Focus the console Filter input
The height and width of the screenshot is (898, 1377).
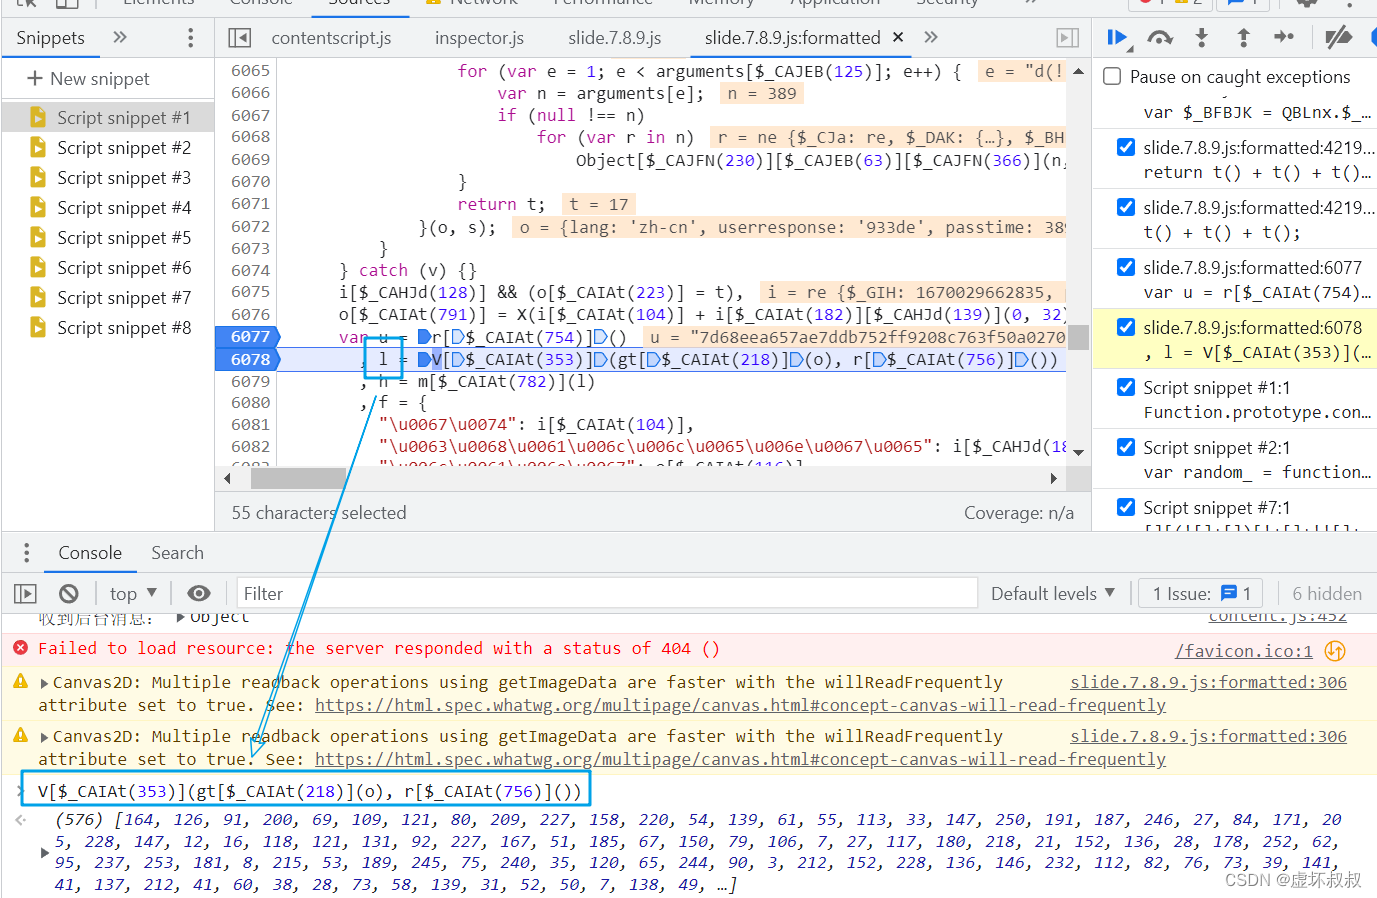607,593
